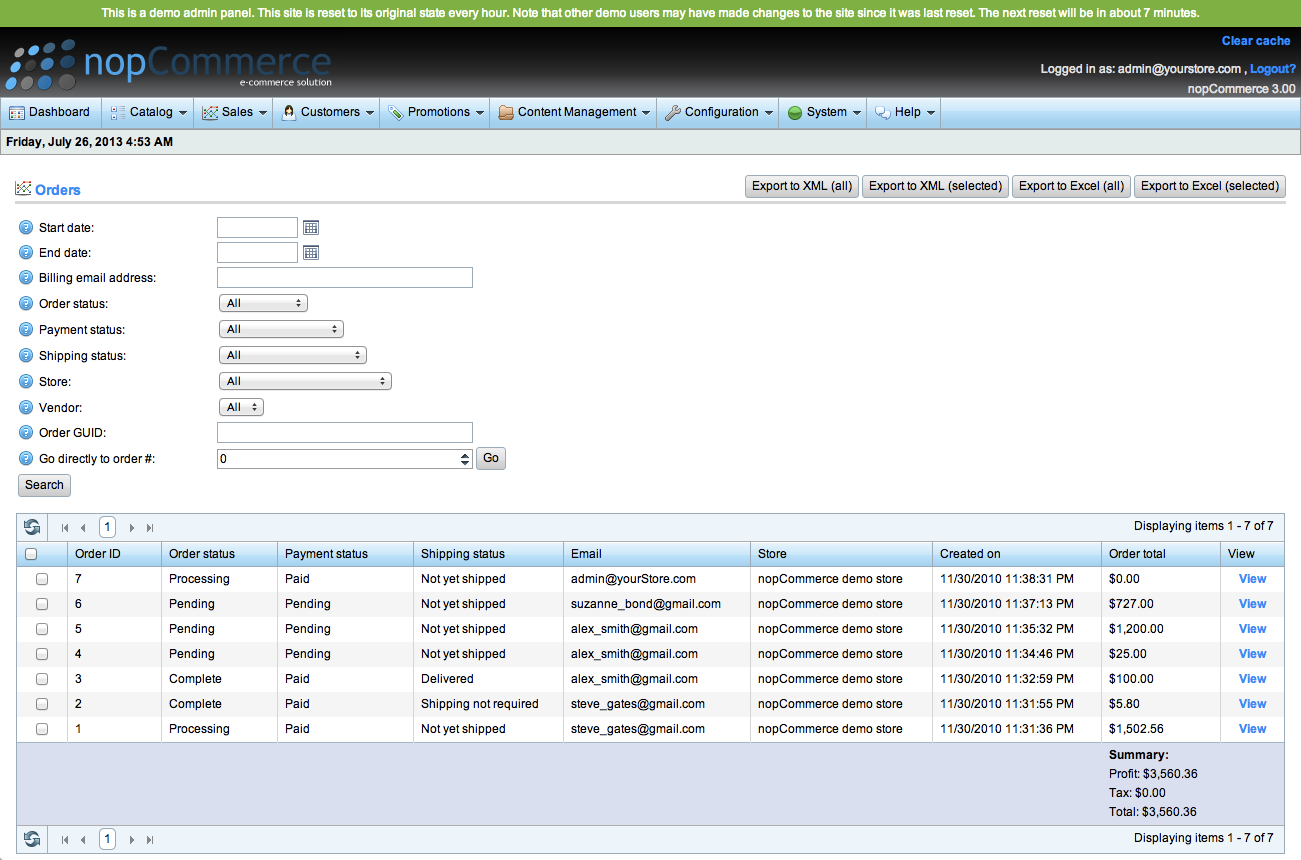Open the Start date calendar picker
This screenshot has width=1301, height=860.
click(x=311, y=228)
